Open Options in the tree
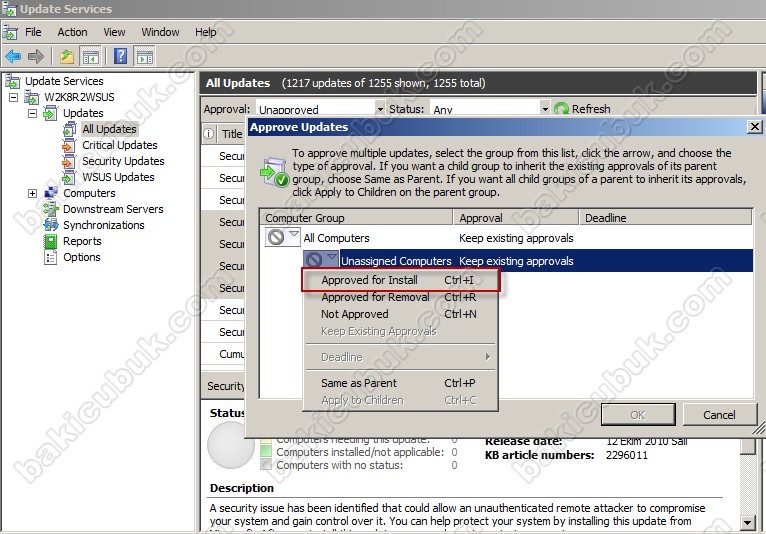This screenshot has width=766, height=534. [81, 257]
